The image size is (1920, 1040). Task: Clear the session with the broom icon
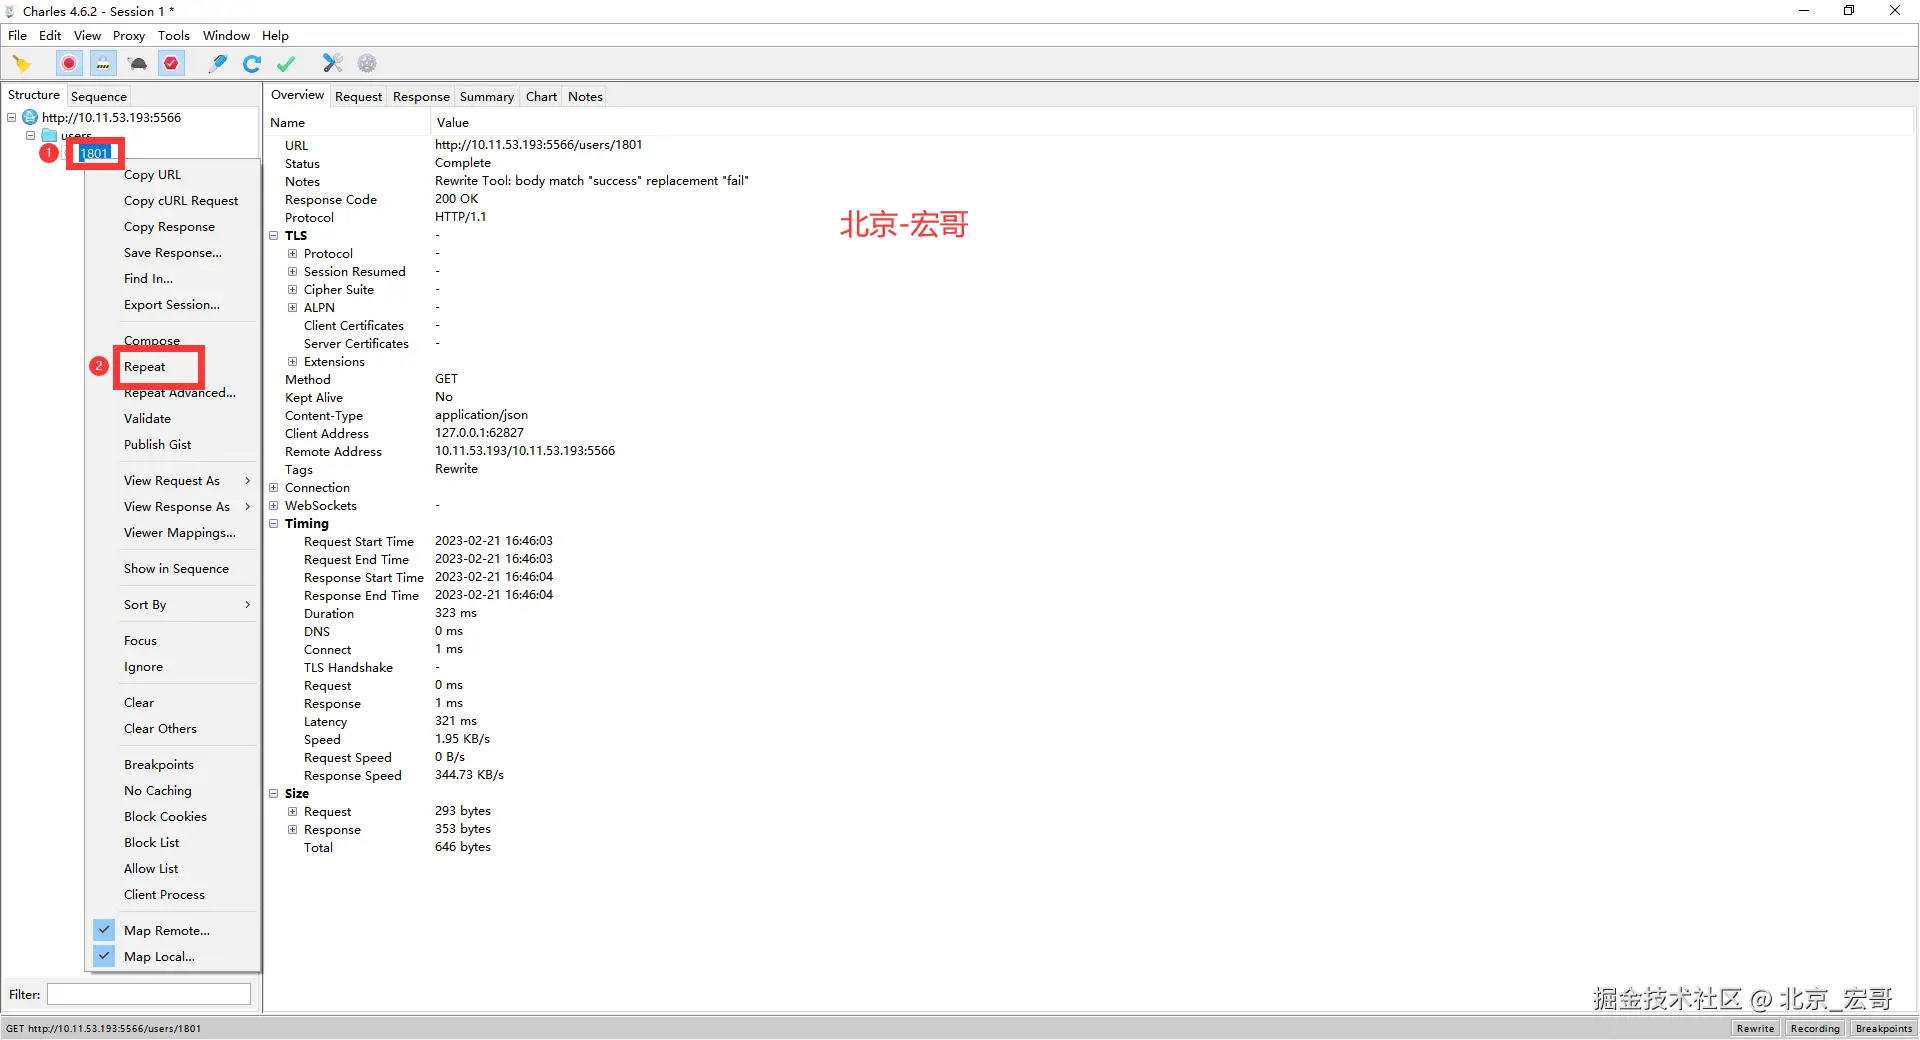[x=22, y=64]
